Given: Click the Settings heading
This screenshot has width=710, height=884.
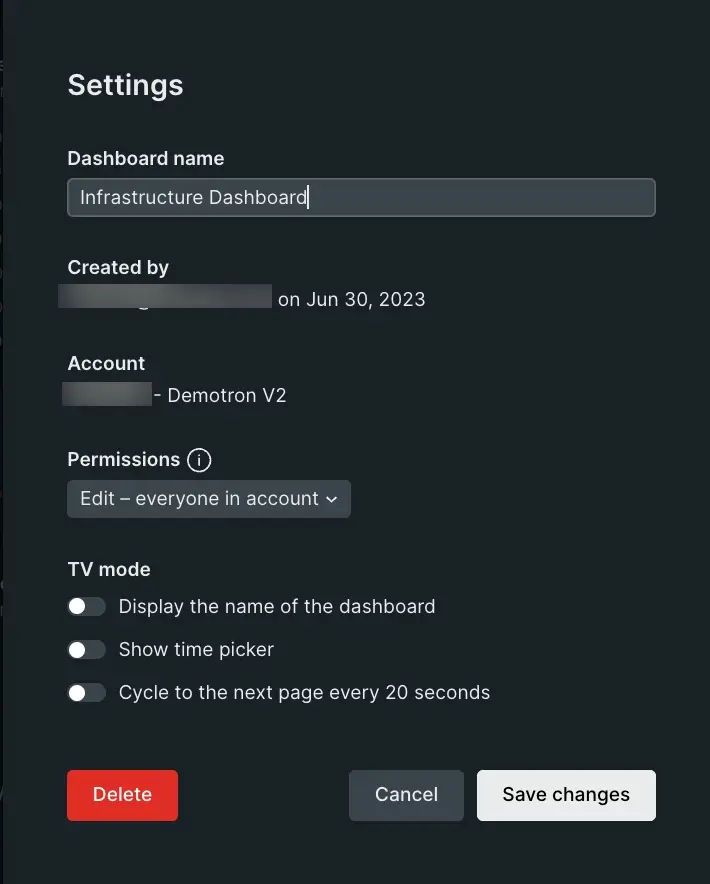Looking at the screenshot, I should click(x=125, y=85).
